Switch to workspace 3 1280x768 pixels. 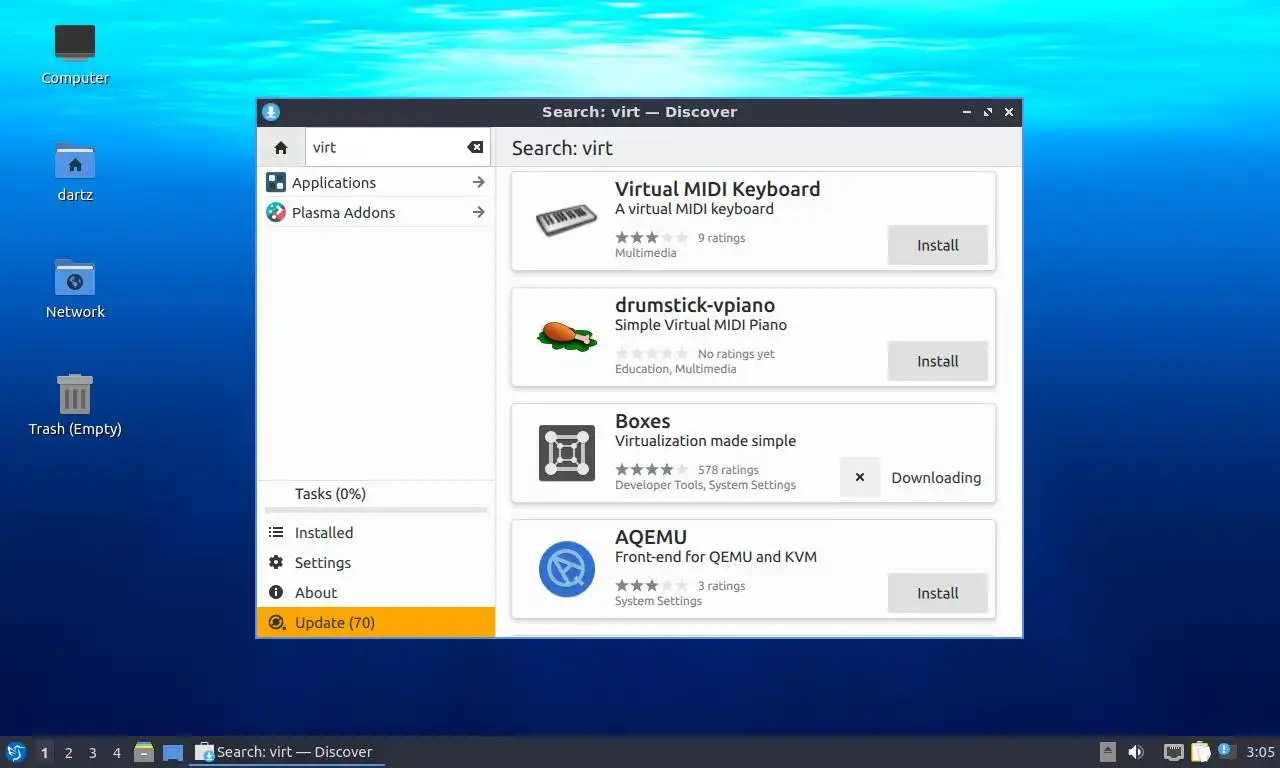pos(92,752)
